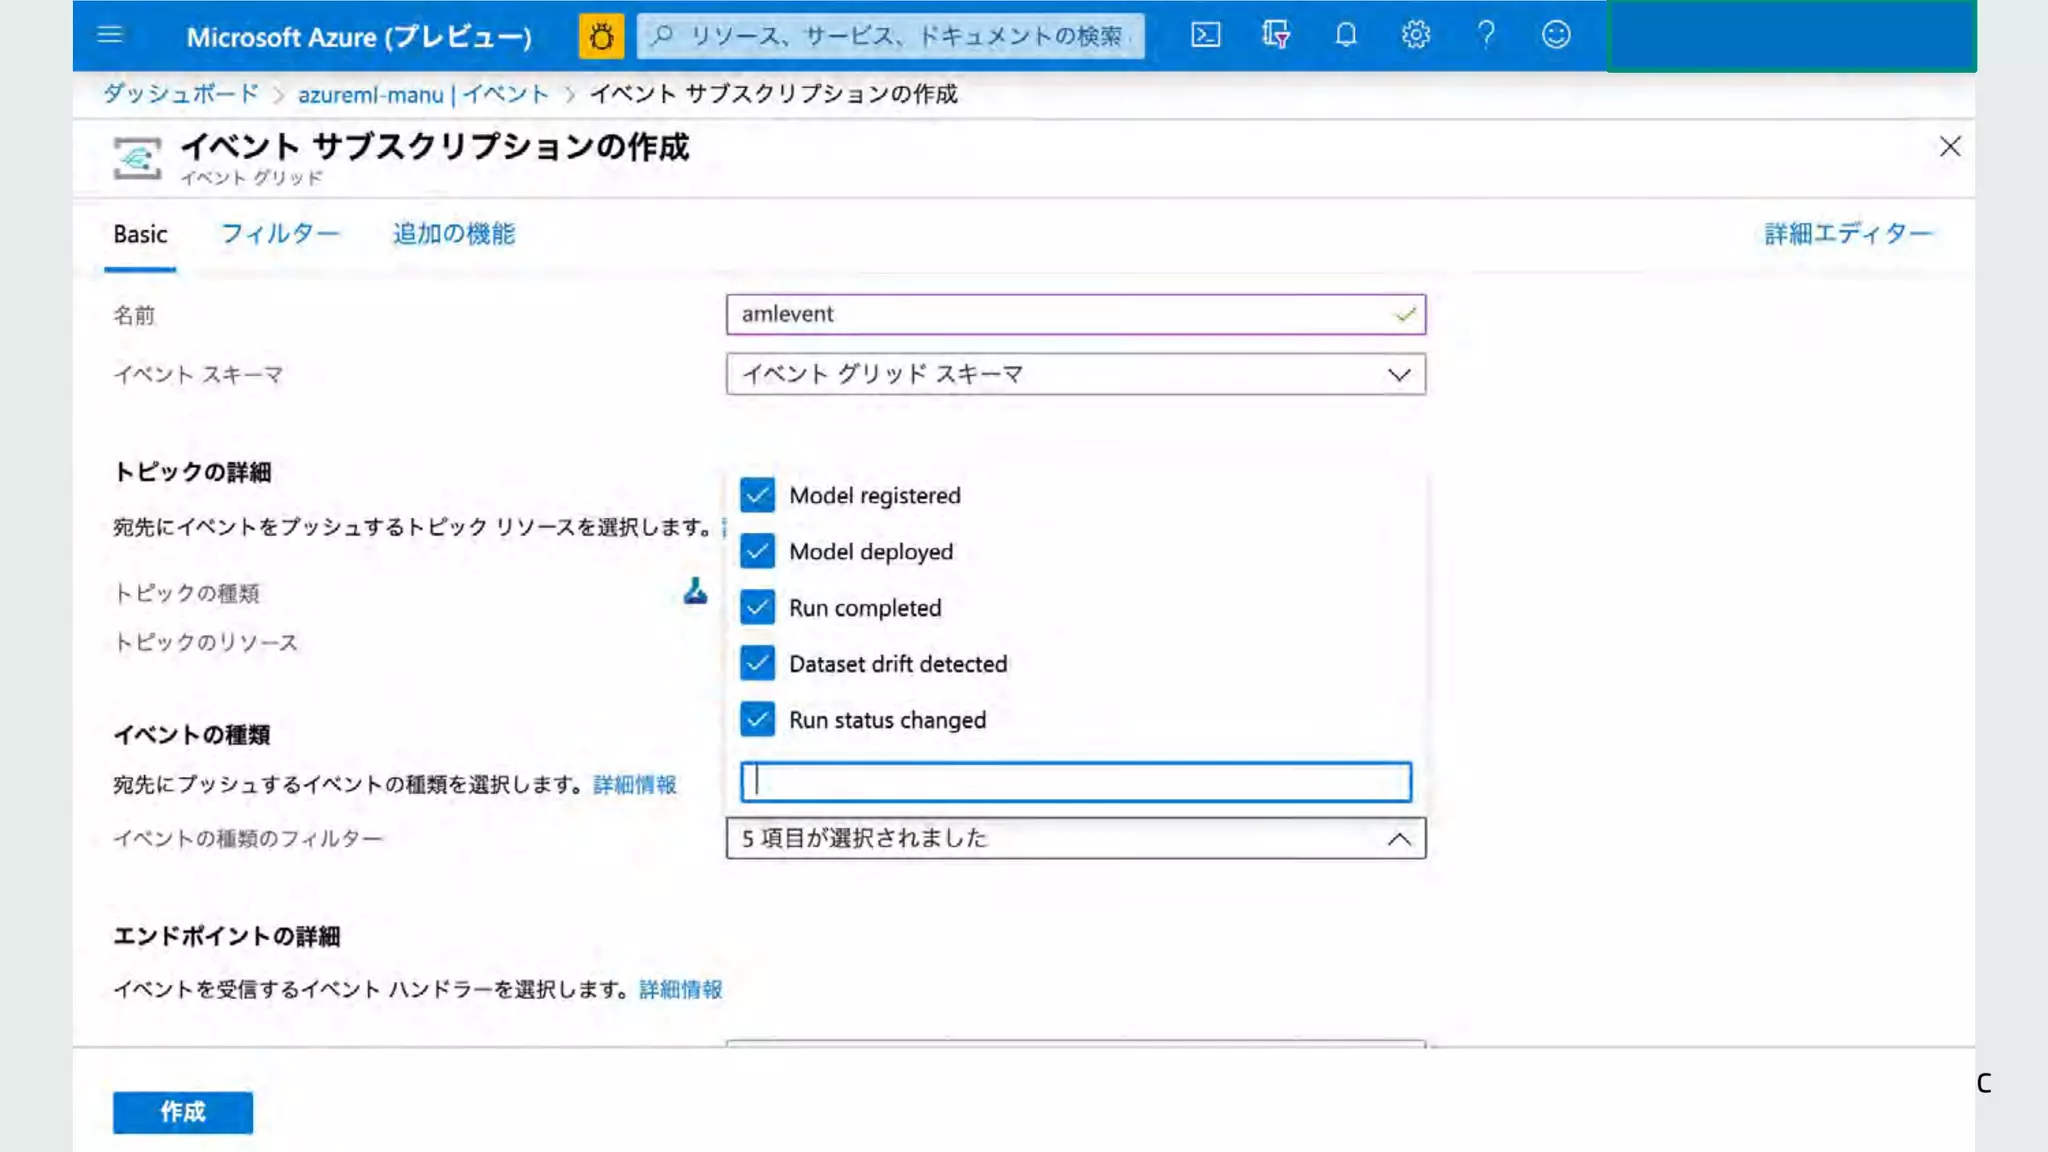Open the hamburger portal menu
This screenshot has height=1152, width=2048.
(110, 35)
